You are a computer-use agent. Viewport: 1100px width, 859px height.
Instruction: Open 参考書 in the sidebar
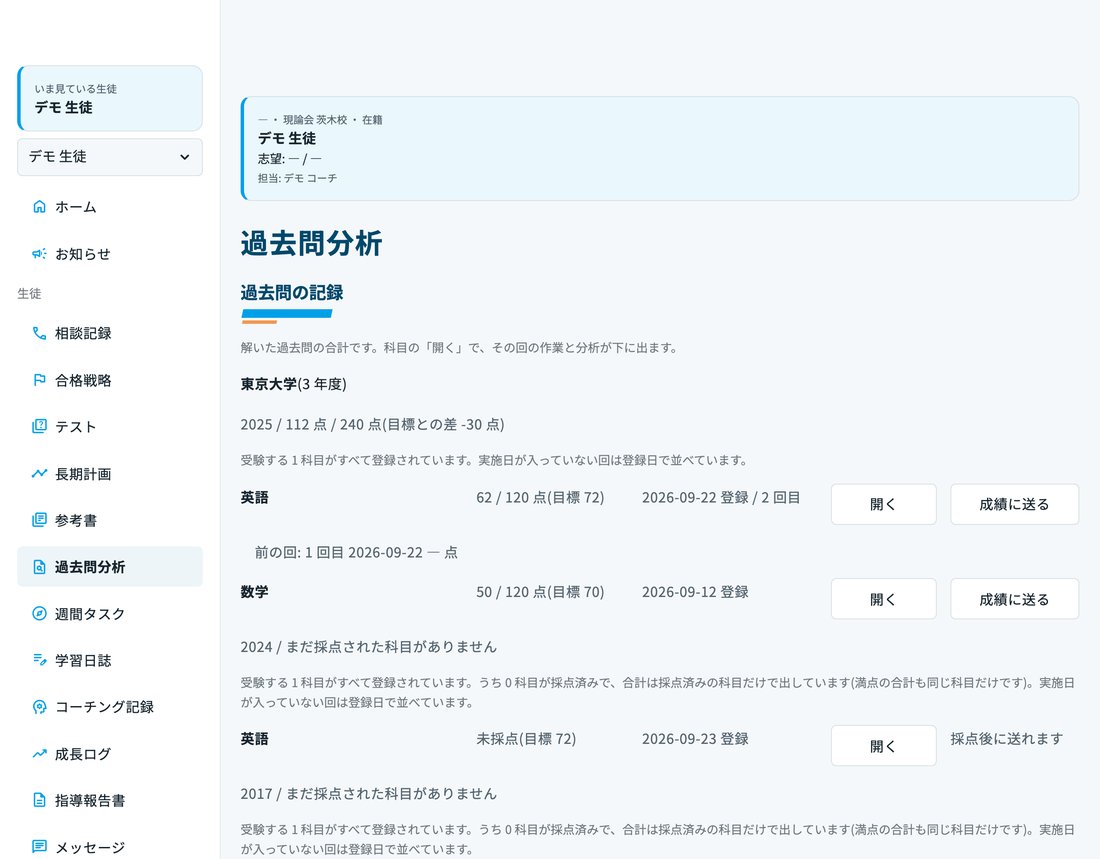pyautogui.click(x=110, y=520)
